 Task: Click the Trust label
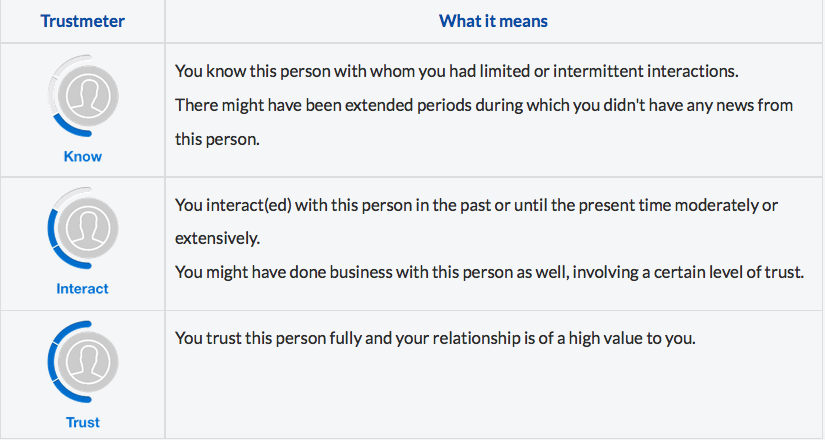[83, 422]
